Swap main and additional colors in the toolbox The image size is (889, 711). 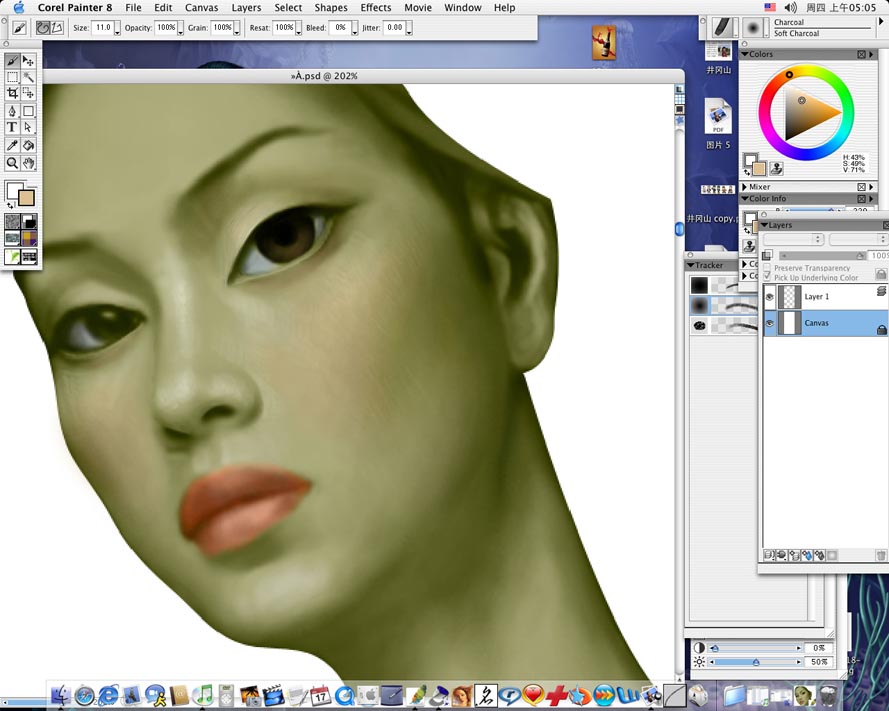(x=10, y=205)
